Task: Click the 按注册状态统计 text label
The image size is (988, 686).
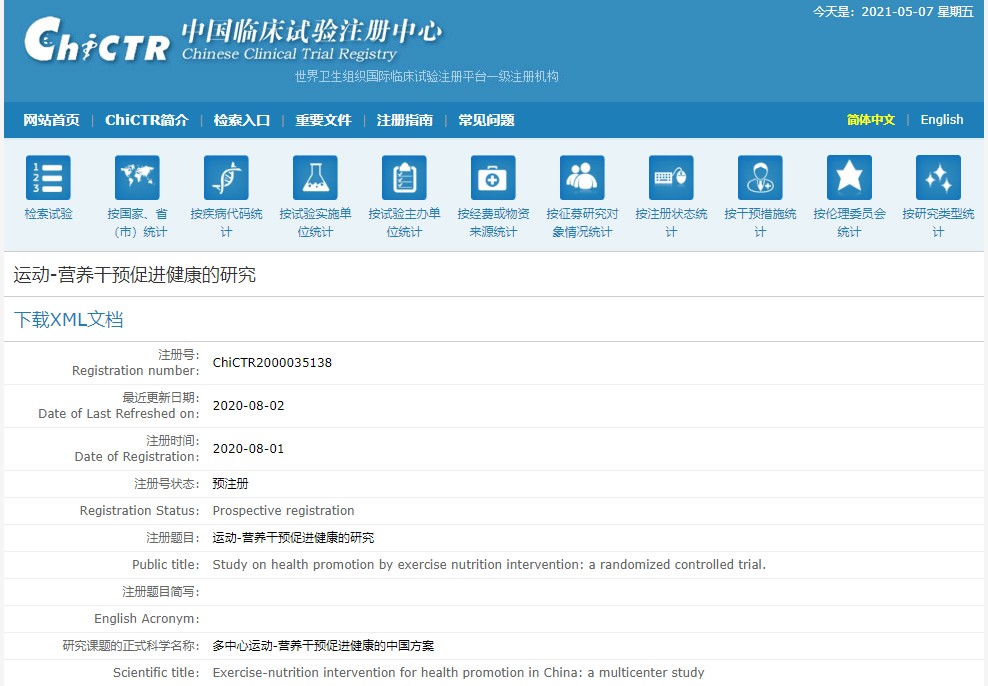Action: click(x=671, y=222)
